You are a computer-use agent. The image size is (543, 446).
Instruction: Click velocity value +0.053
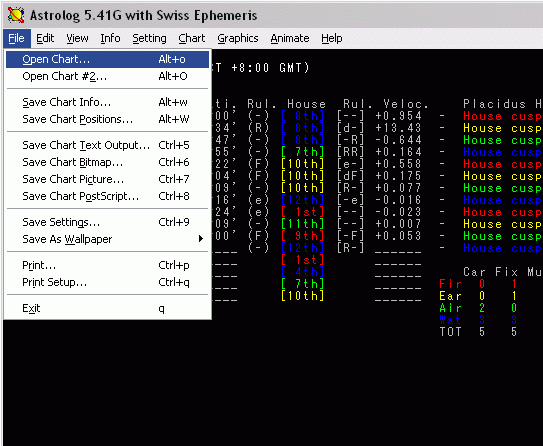(x=398, y=236)
